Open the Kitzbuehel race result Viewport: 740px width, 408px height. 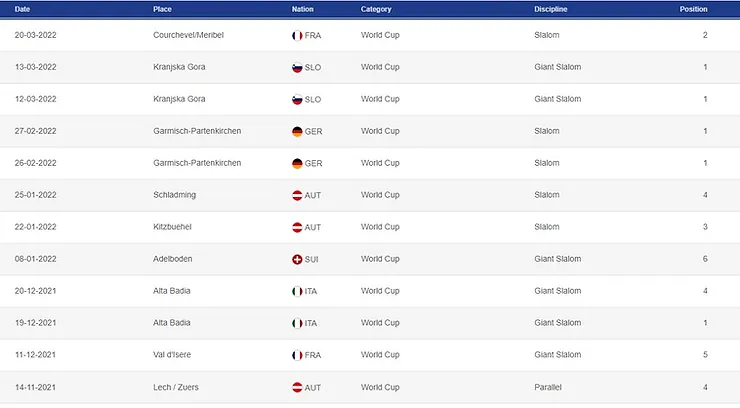370,227
